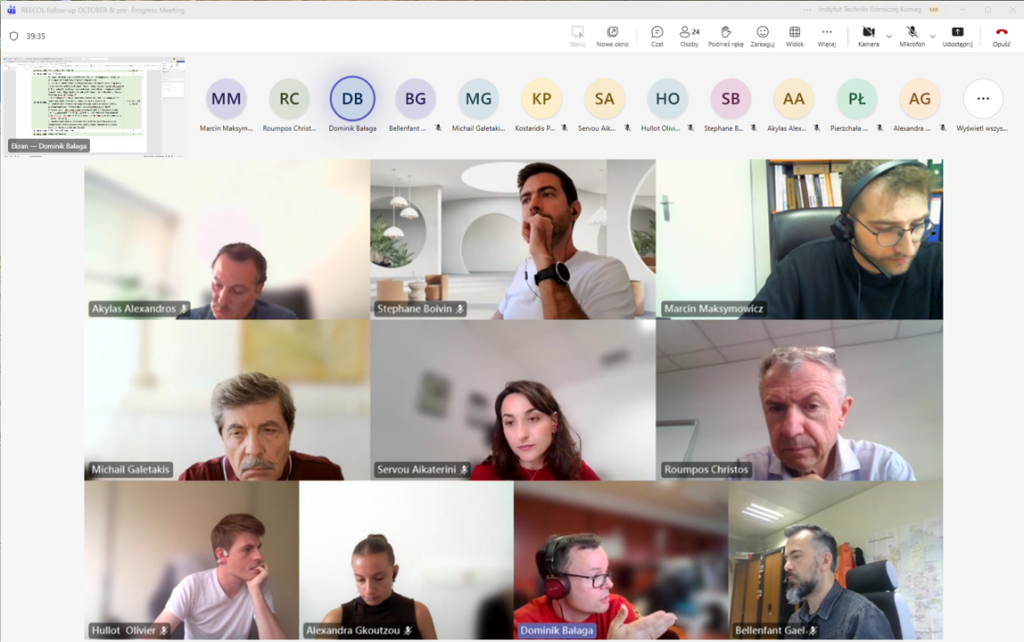
Task: Open the Czat (chat) panel
Action: coord(657,36)
